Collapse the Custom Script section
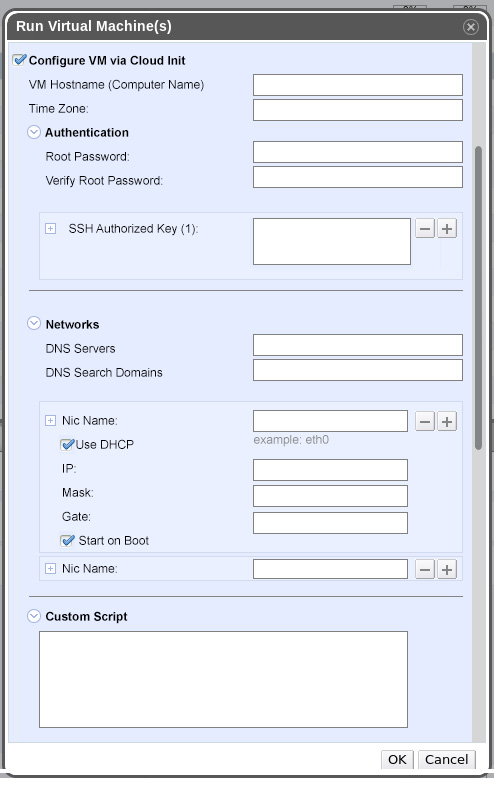 click(x=34, y=616)
